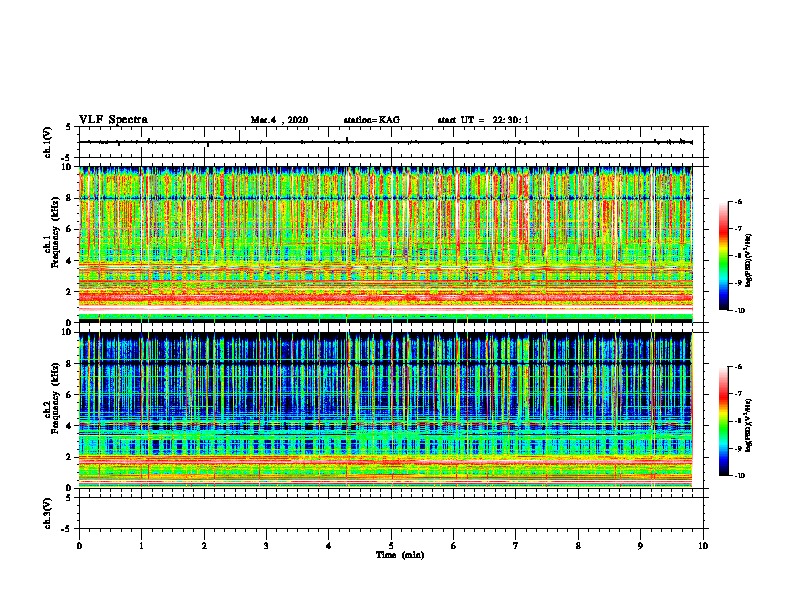
Task: Click the ch.1 "Frequency (kHz)" axis label
Action: (54, 233)
